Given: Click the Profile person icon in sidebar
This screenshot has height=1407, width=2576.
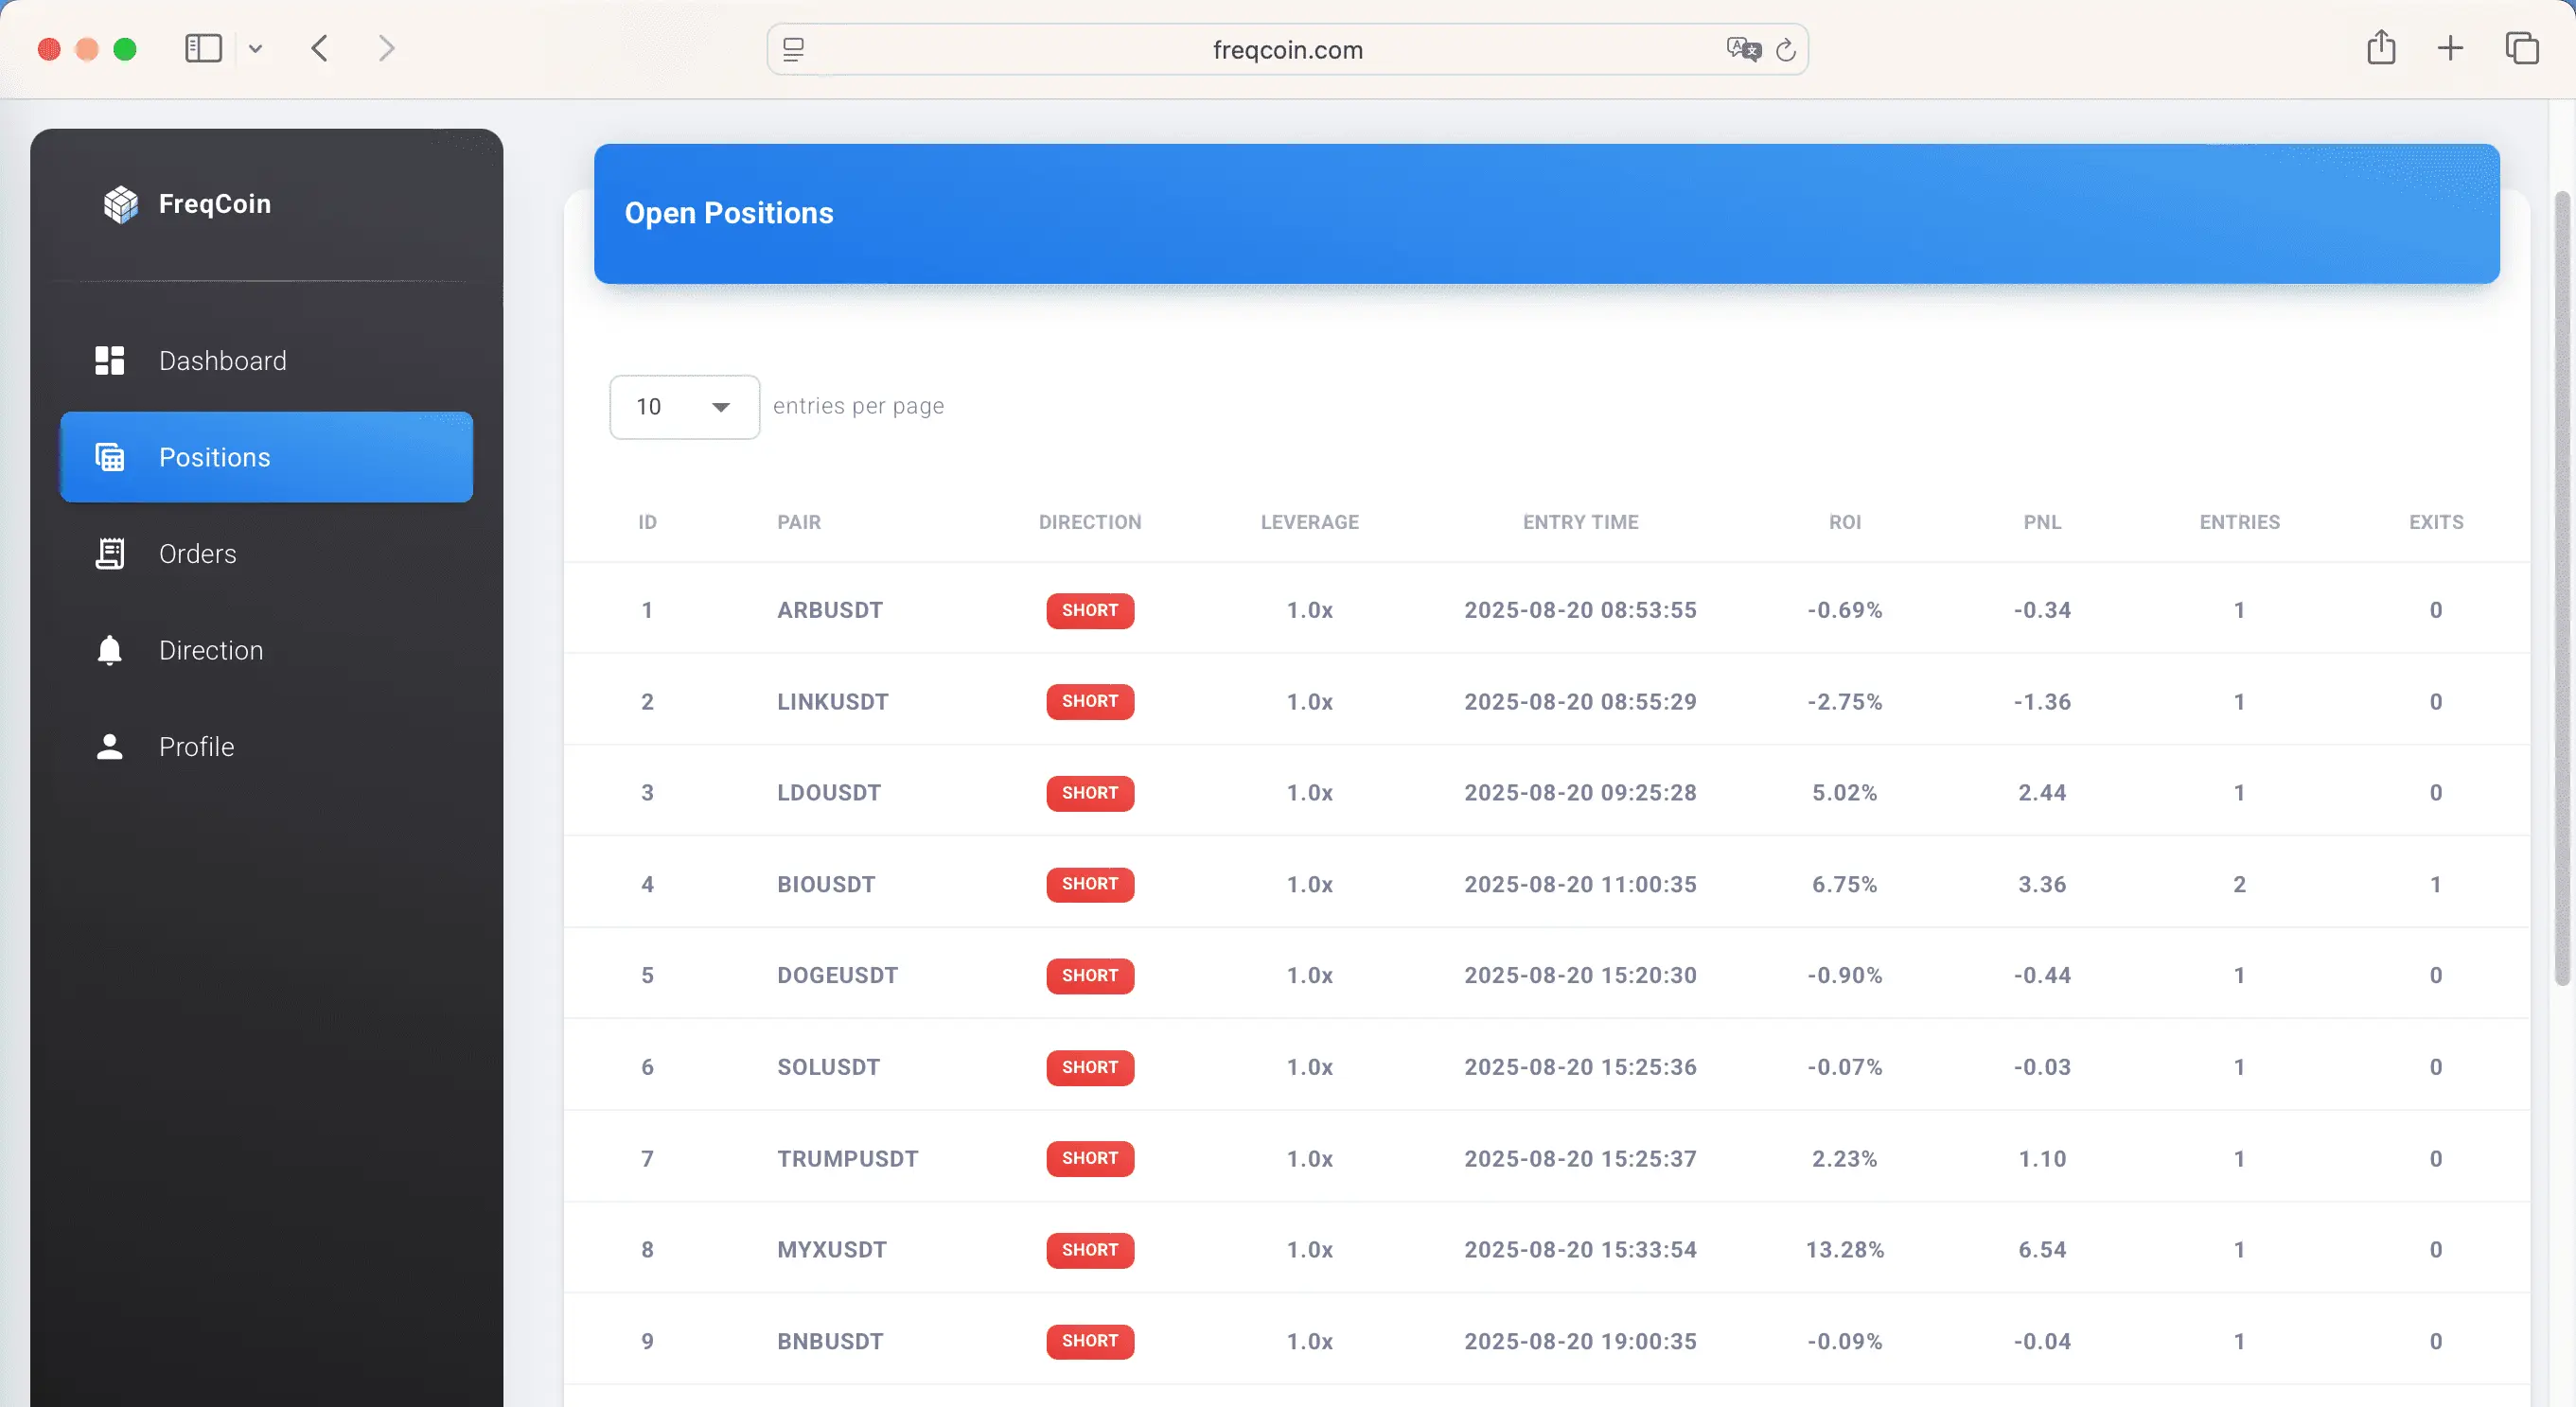Looking at the screenshot, I should click(110, 747).
